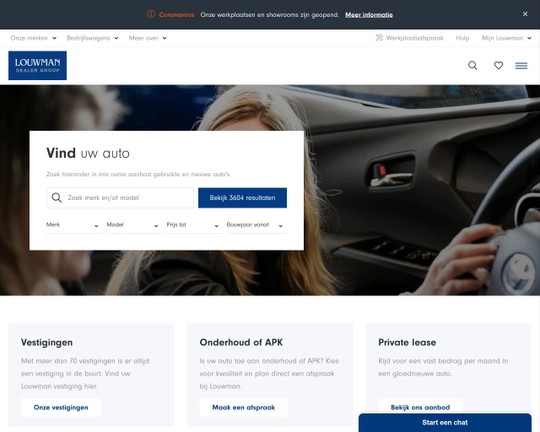Click the Werkplaatsafspraak wrench icon

(x=379, y=38)
